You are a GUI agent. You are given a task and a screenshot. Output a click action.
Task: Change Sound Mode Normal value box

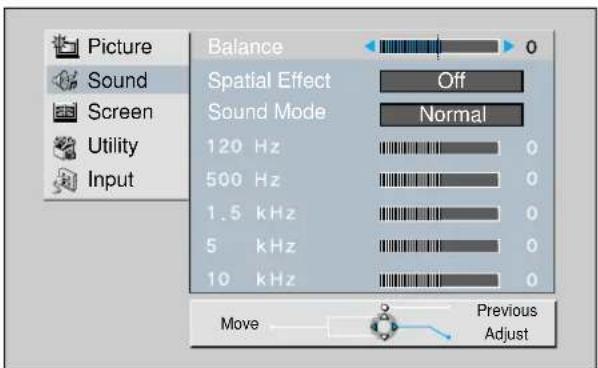tap(452, 114)
